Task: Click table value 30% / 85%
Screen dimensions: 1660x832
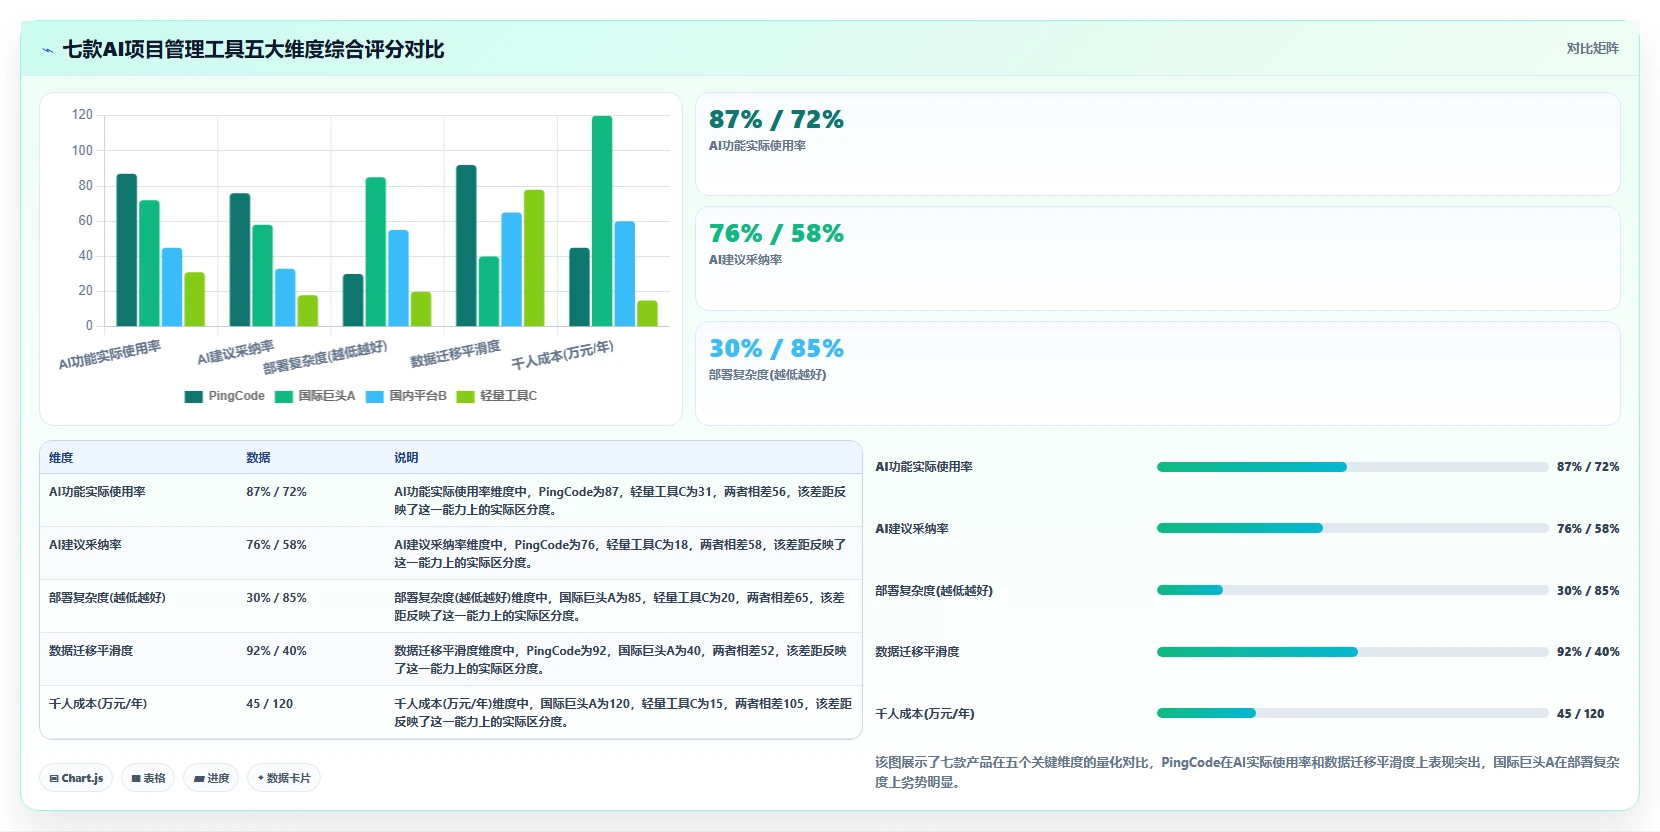Action: coord(276,598)
